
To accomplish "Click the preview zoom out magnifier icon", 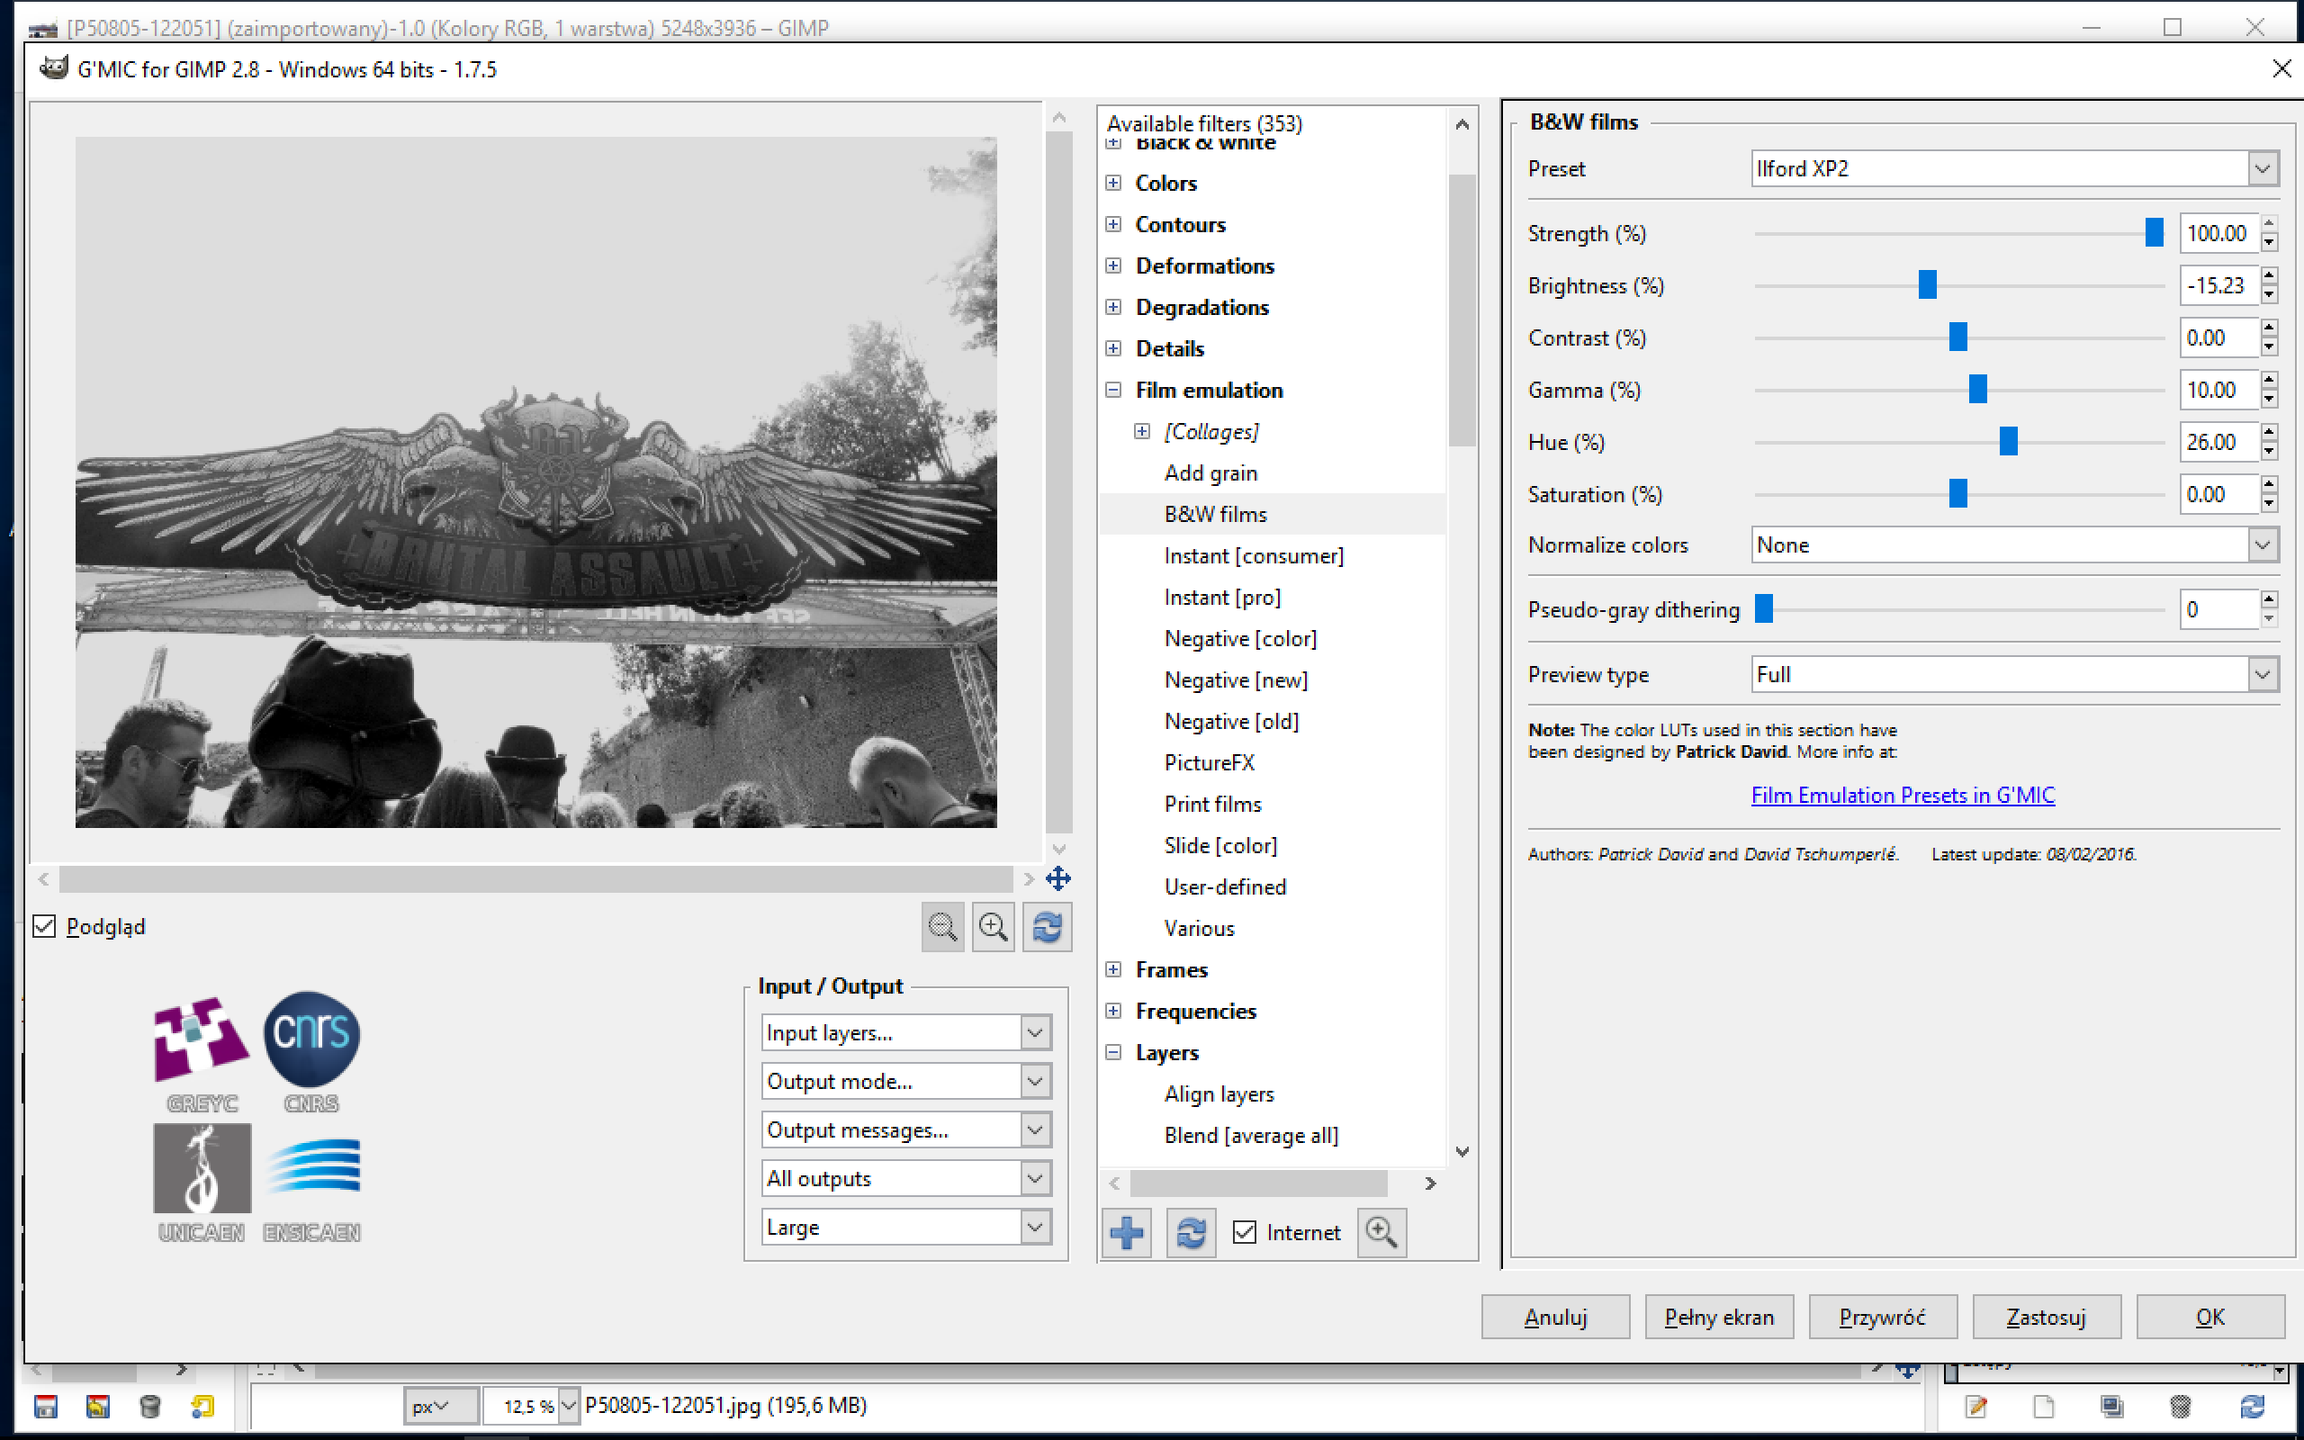I will (x=942, y=927).
